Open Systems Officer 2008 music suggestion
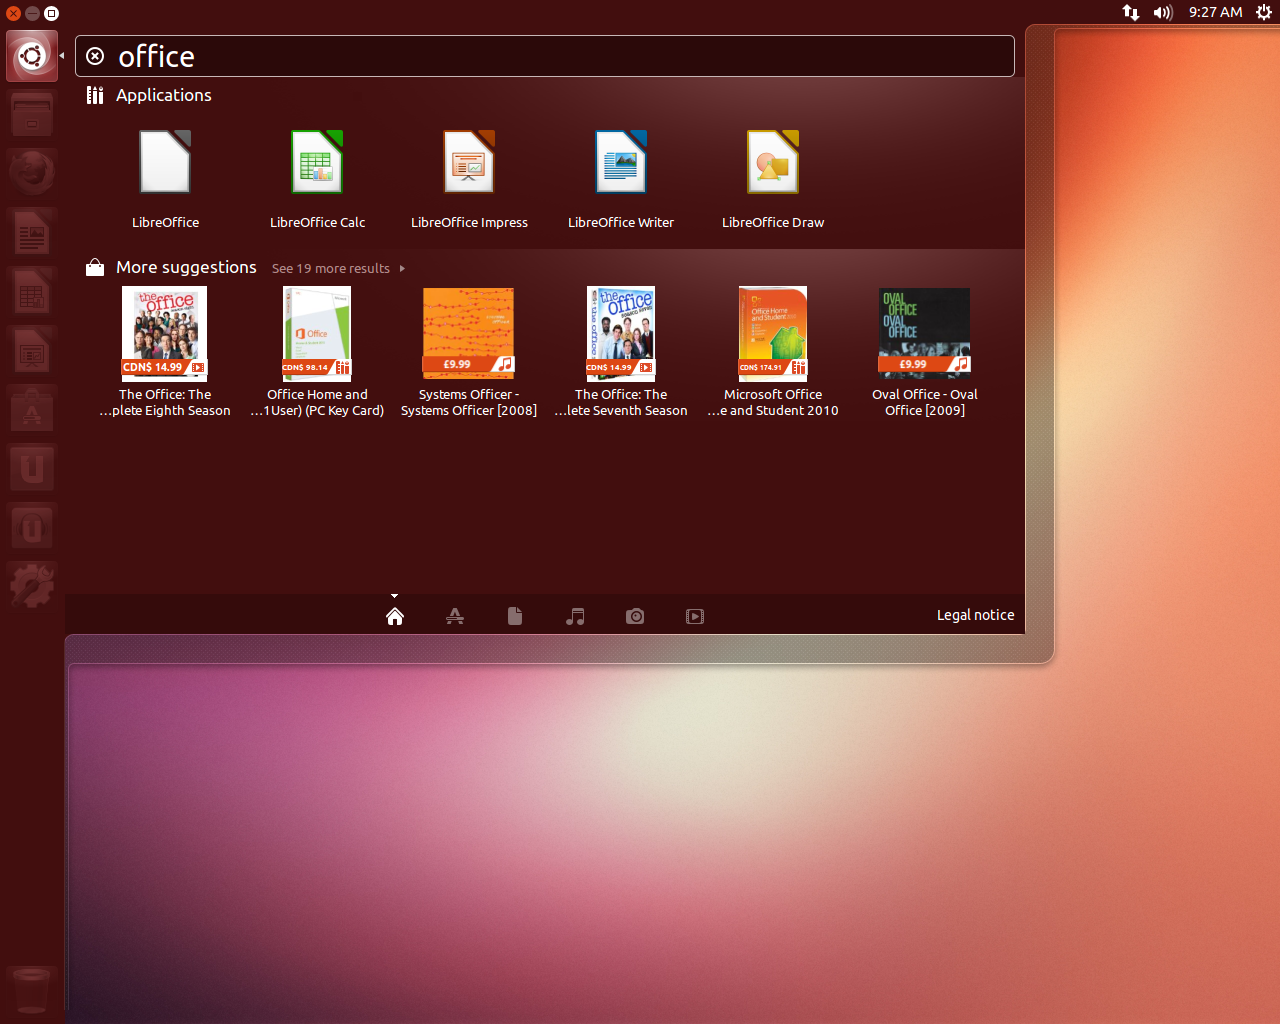 469,352
